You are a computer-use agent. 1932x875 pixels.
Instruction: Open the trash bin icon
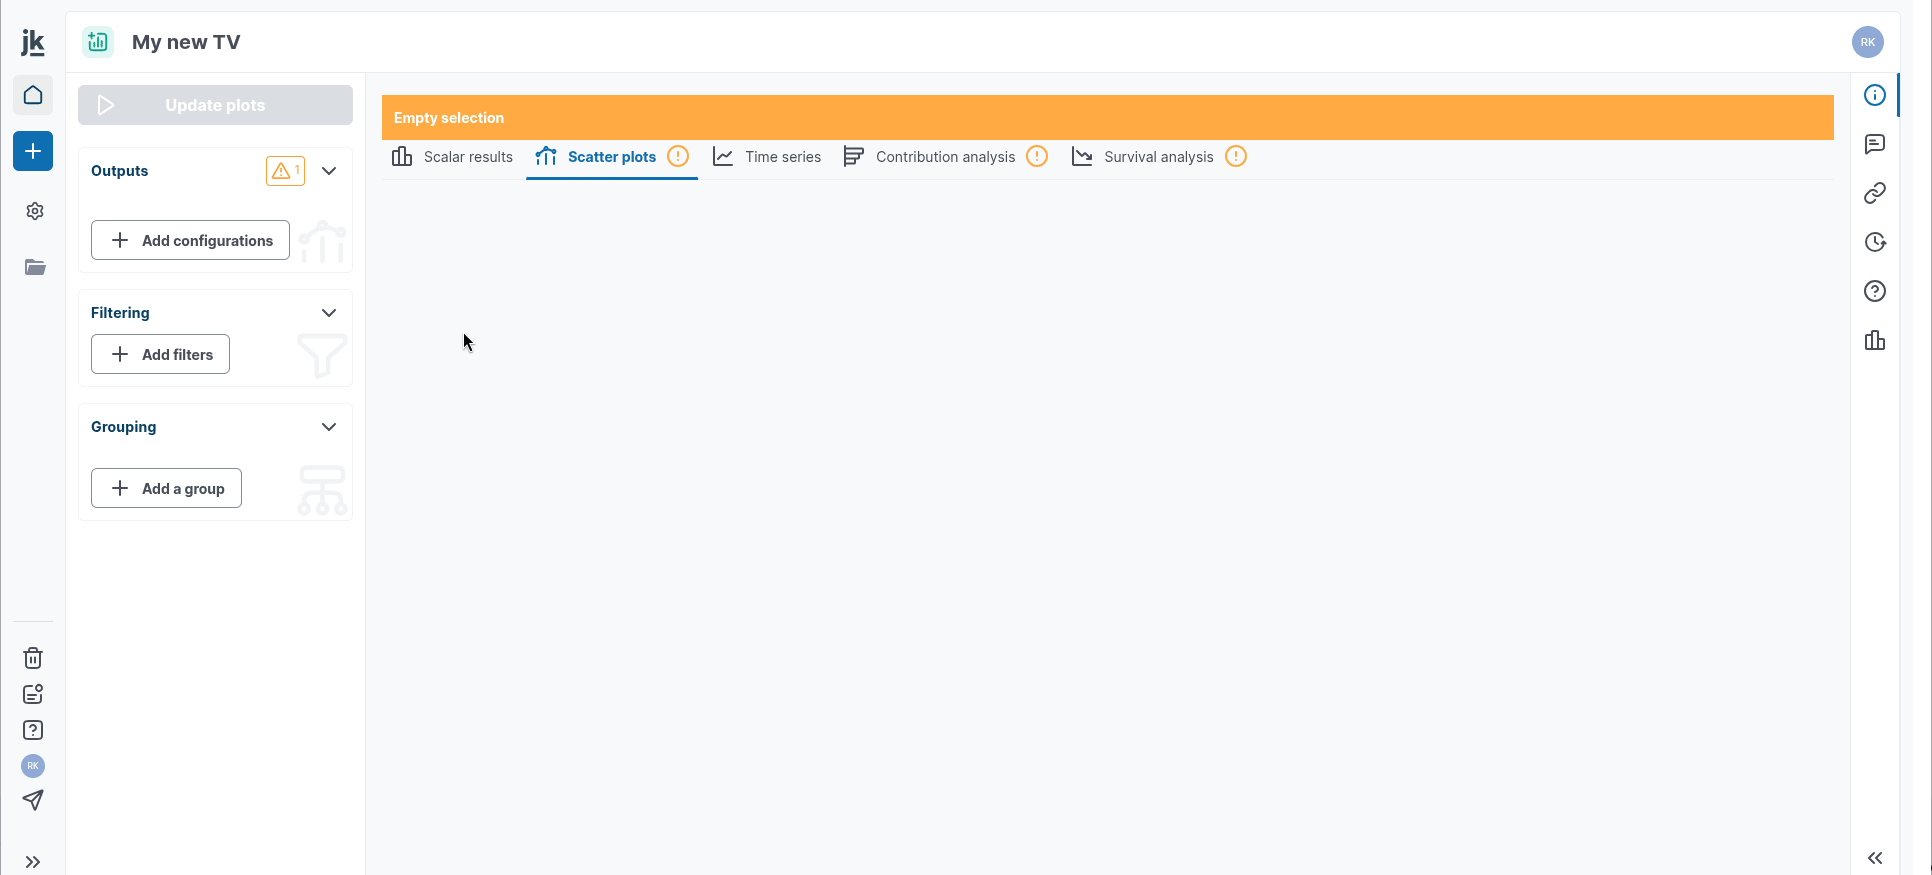pos(33,658)
